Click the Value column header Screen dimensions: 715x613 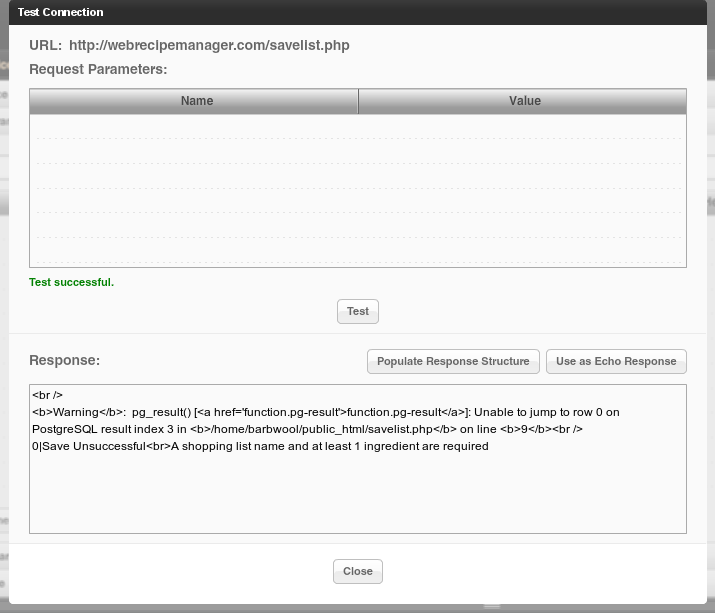click(524, 101)
